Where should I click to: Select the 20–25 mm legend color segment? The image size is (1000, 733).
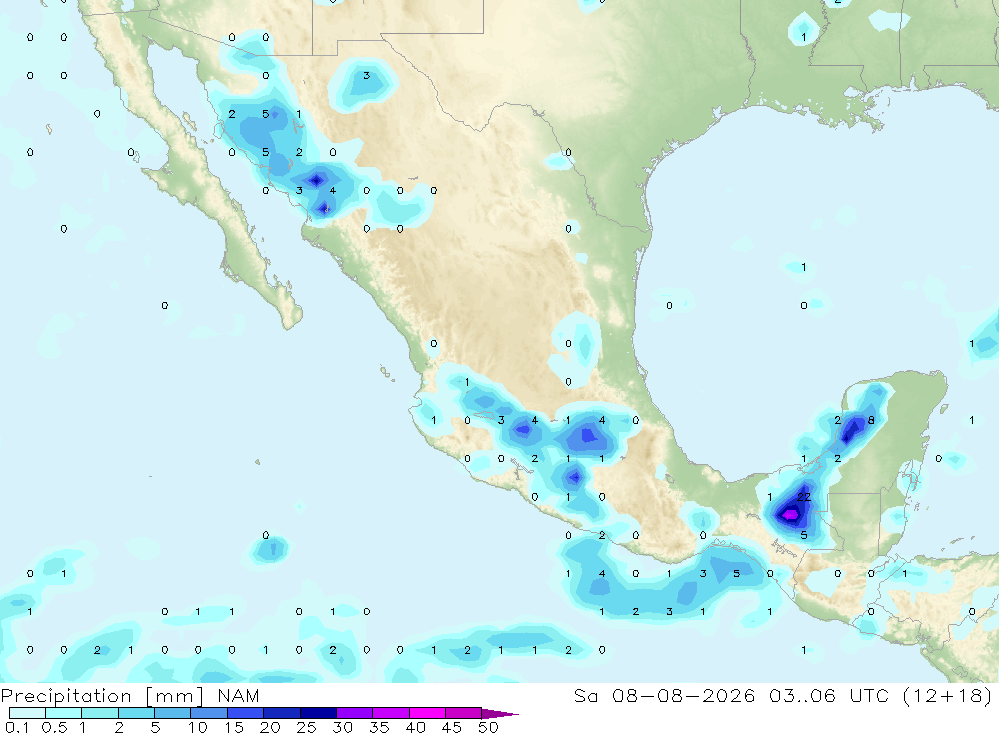coord(282,713)
